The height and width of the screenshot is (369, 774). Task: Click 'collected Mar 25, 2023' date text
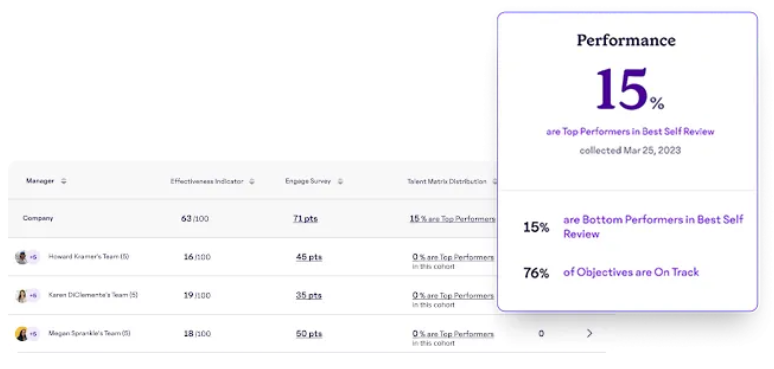click(630, 150)
